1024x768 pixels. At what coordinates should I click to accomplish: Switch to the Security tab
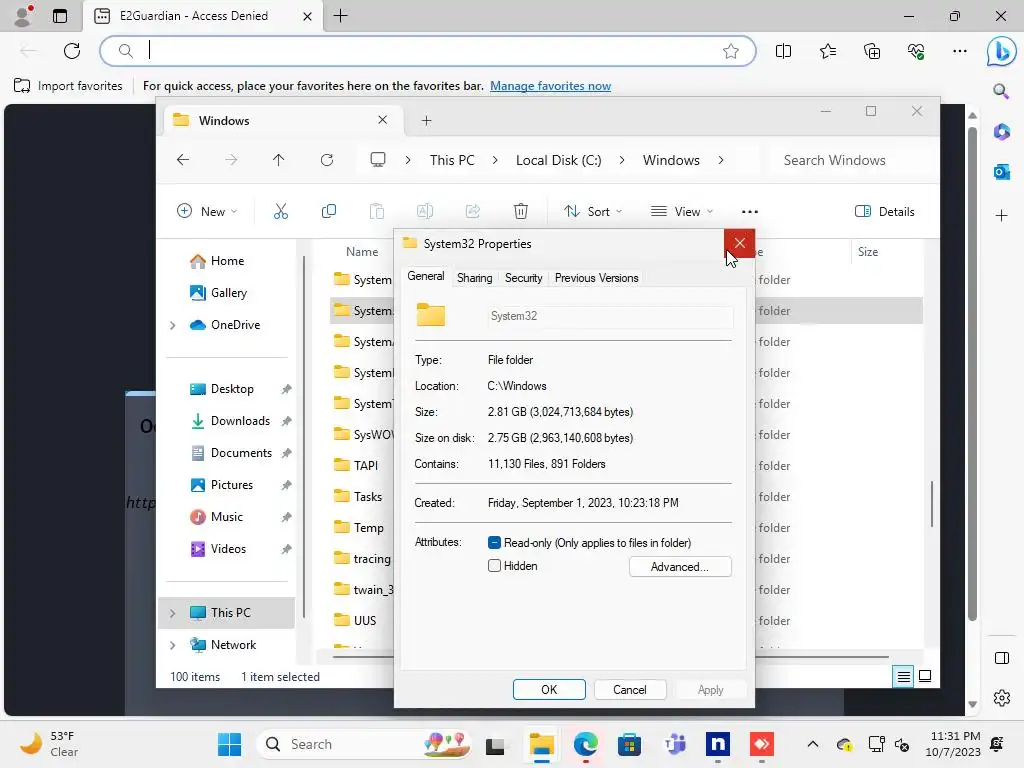tap(523, 278)
